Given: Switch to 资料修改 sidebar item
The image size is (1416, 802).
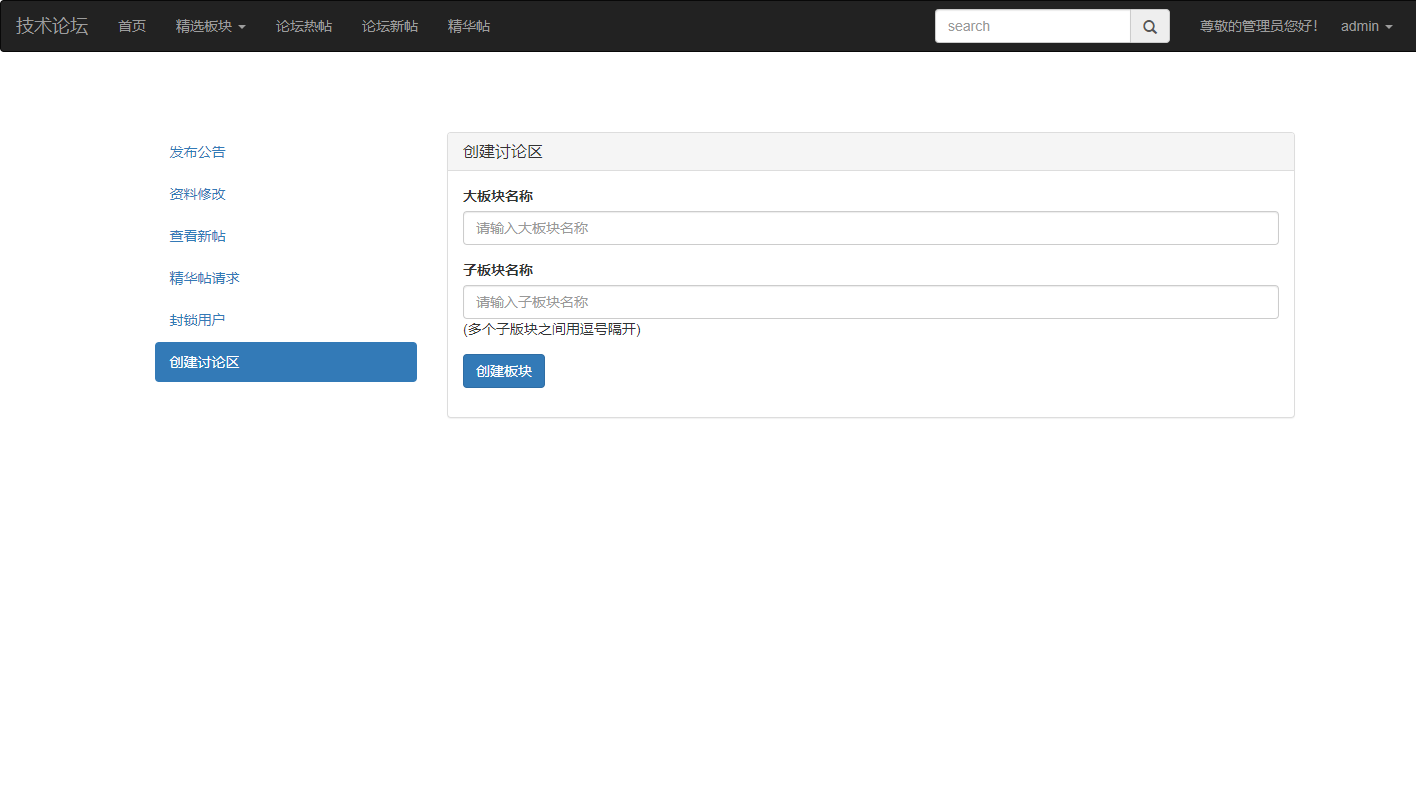Looking at the screenshot, I should [198, 194].
